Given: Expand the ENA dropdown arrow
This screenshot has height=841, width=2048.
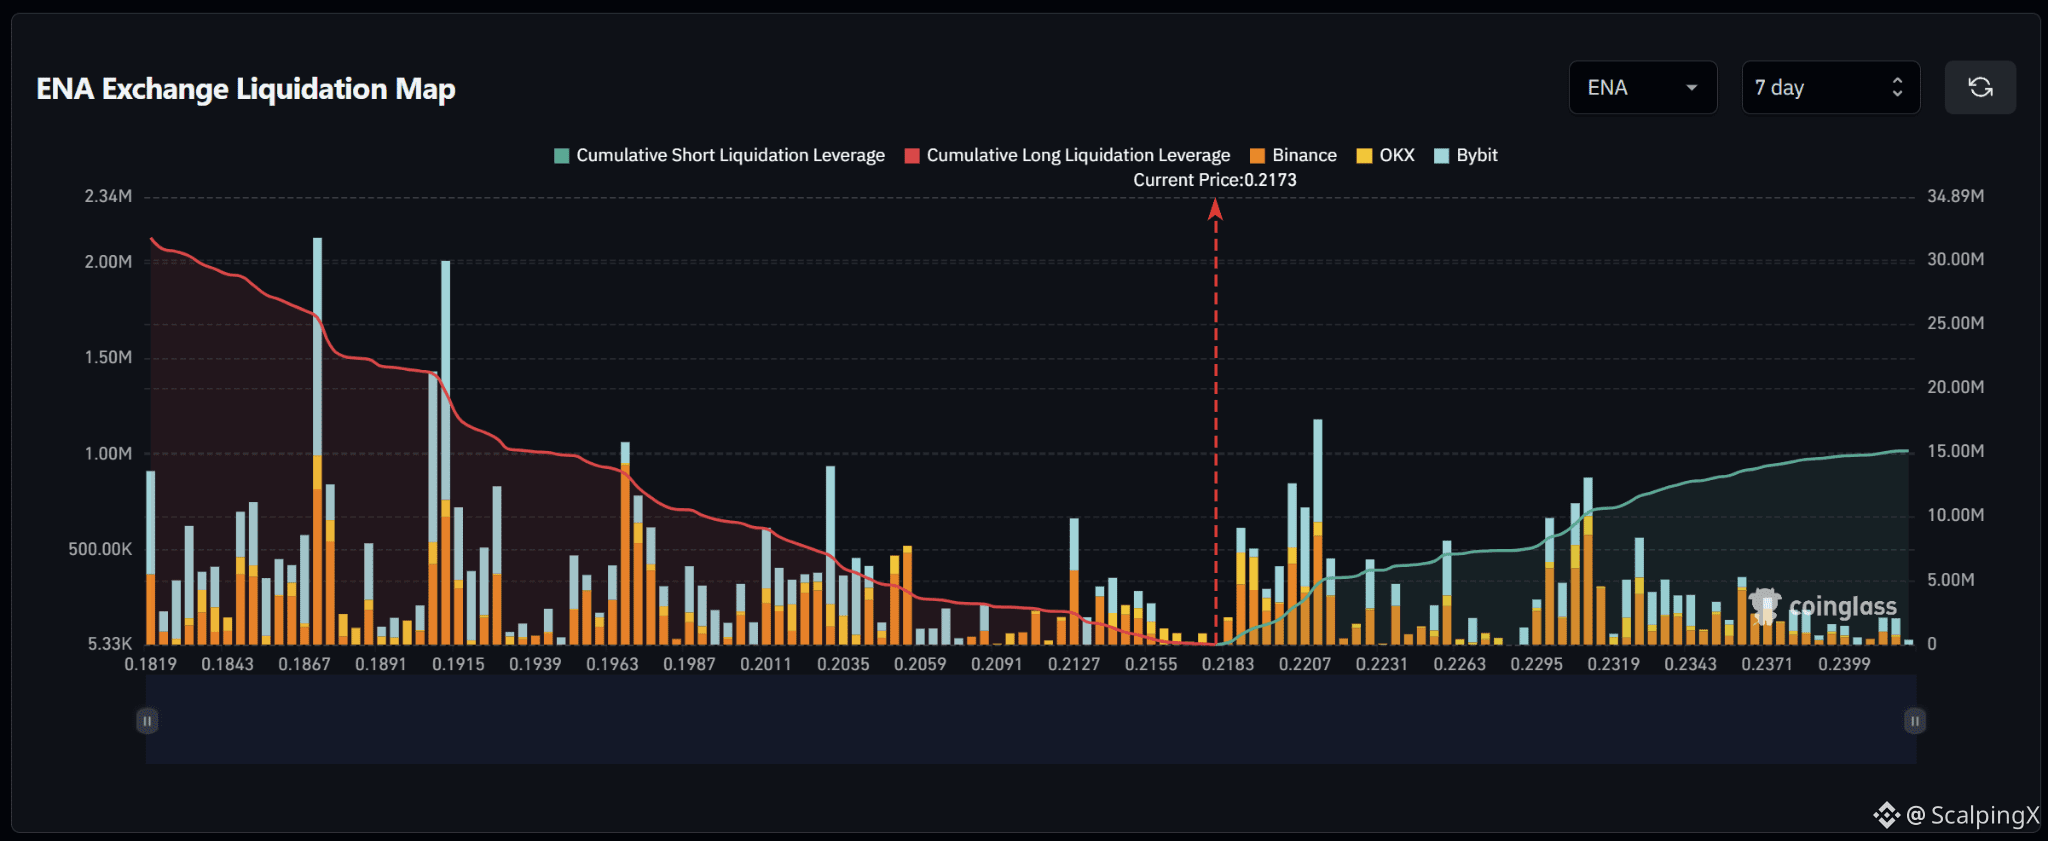Looking at the screenshot, I should [1692, 88].
